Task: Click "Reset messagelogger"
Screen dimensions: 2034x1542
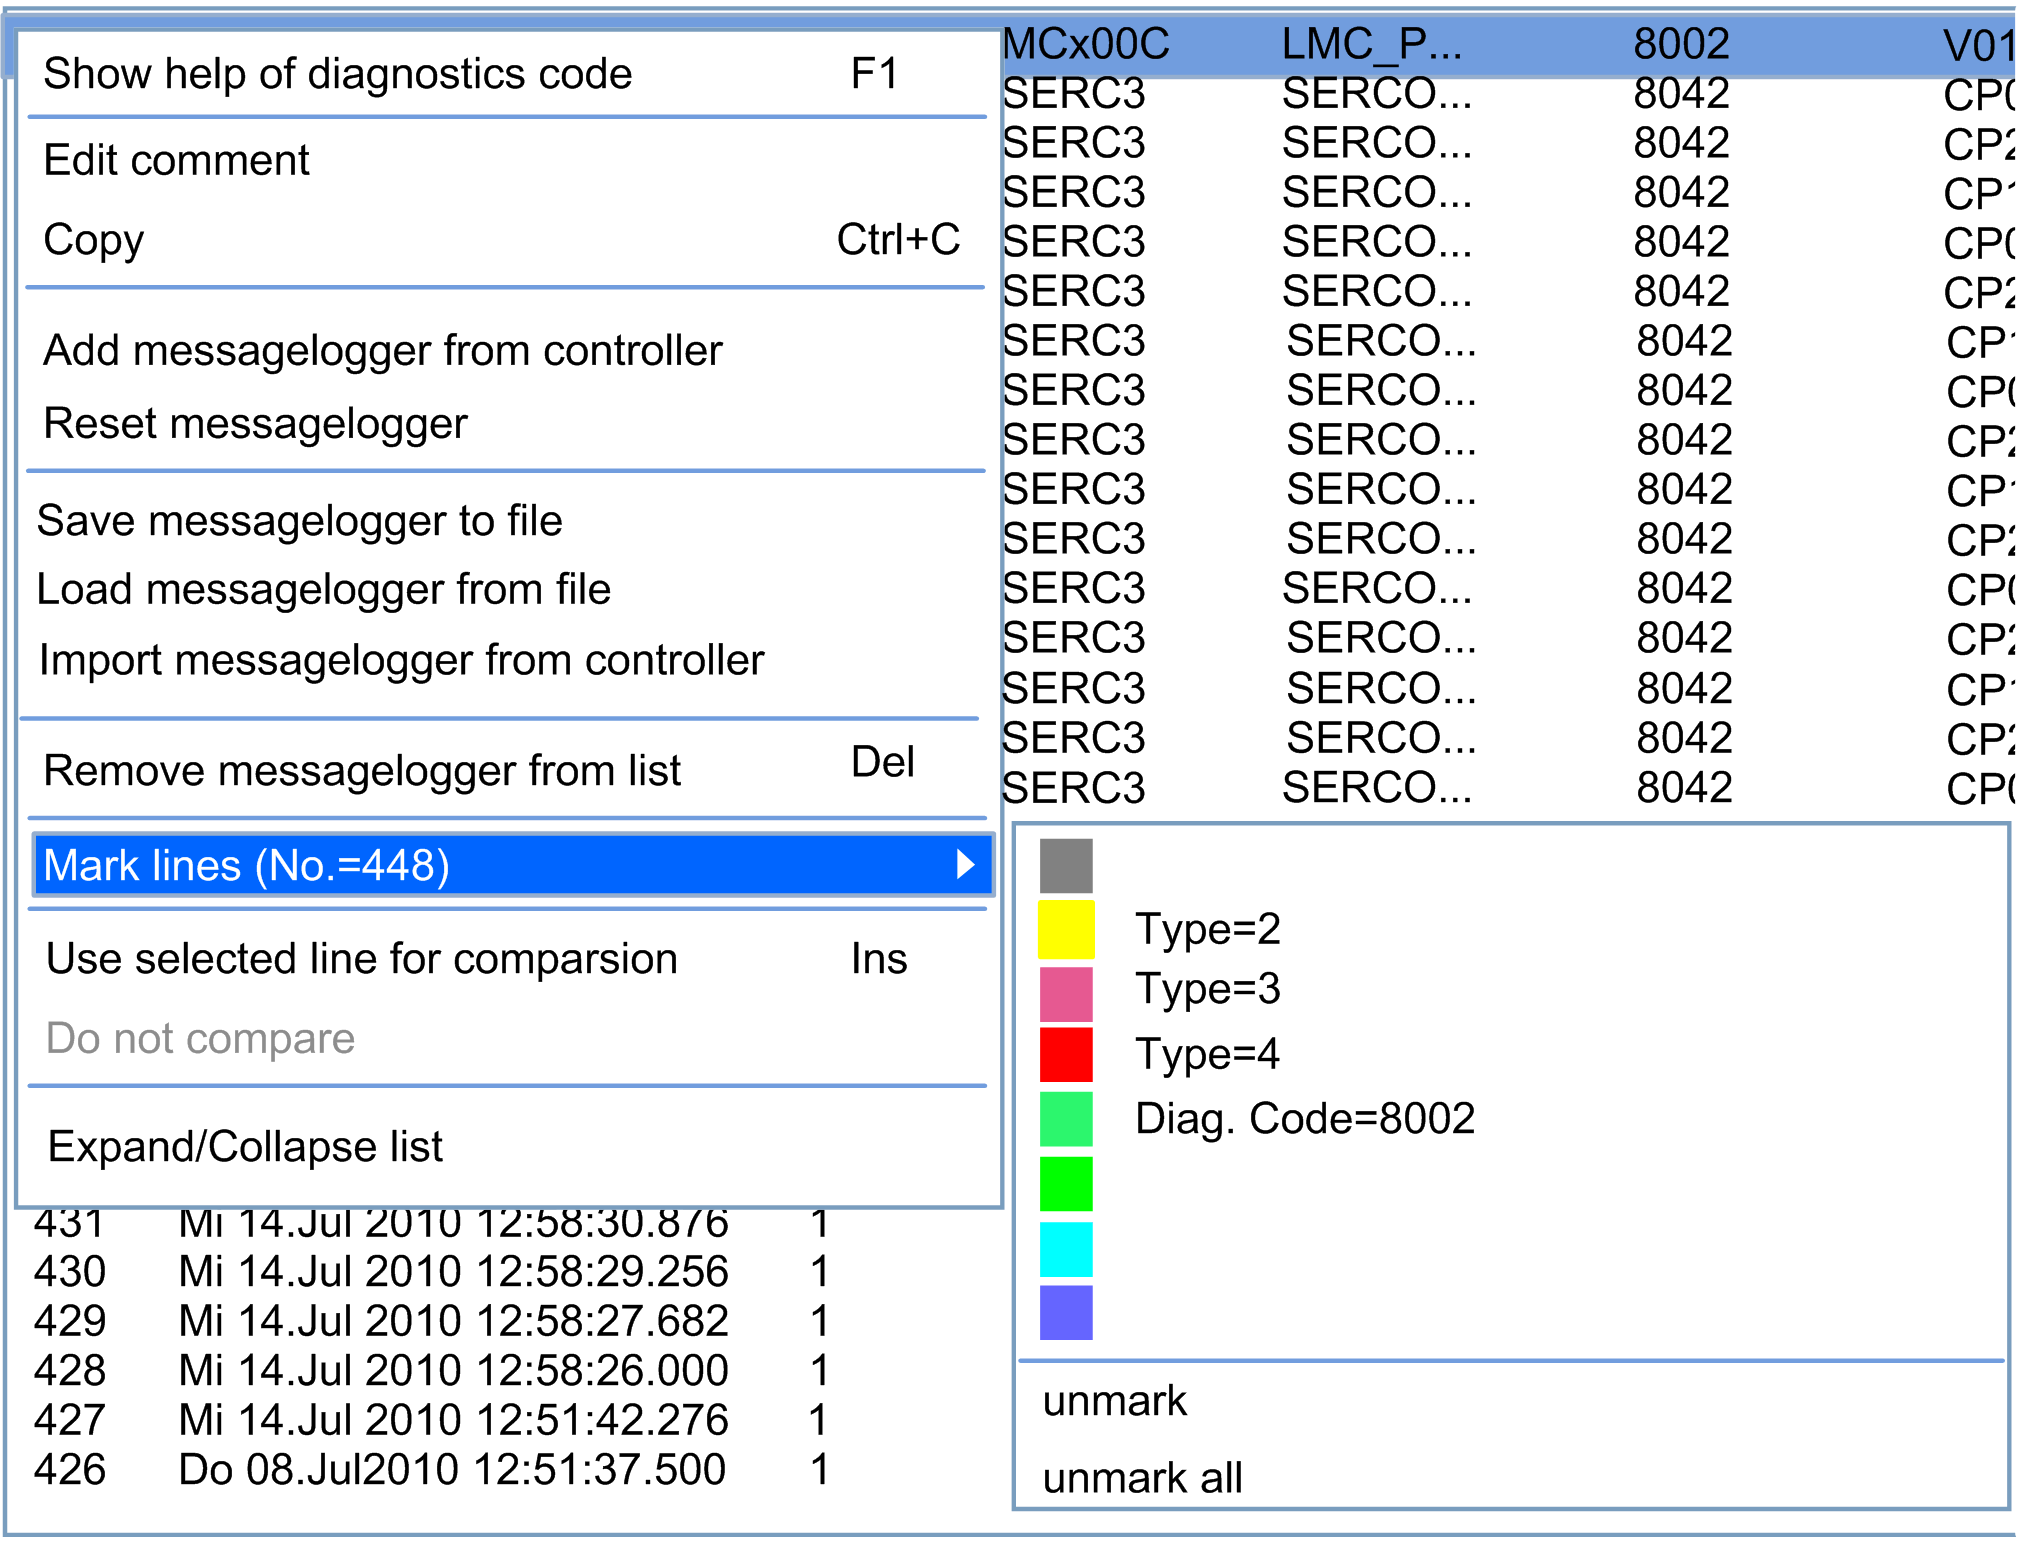Action: [x=255, y=423]
